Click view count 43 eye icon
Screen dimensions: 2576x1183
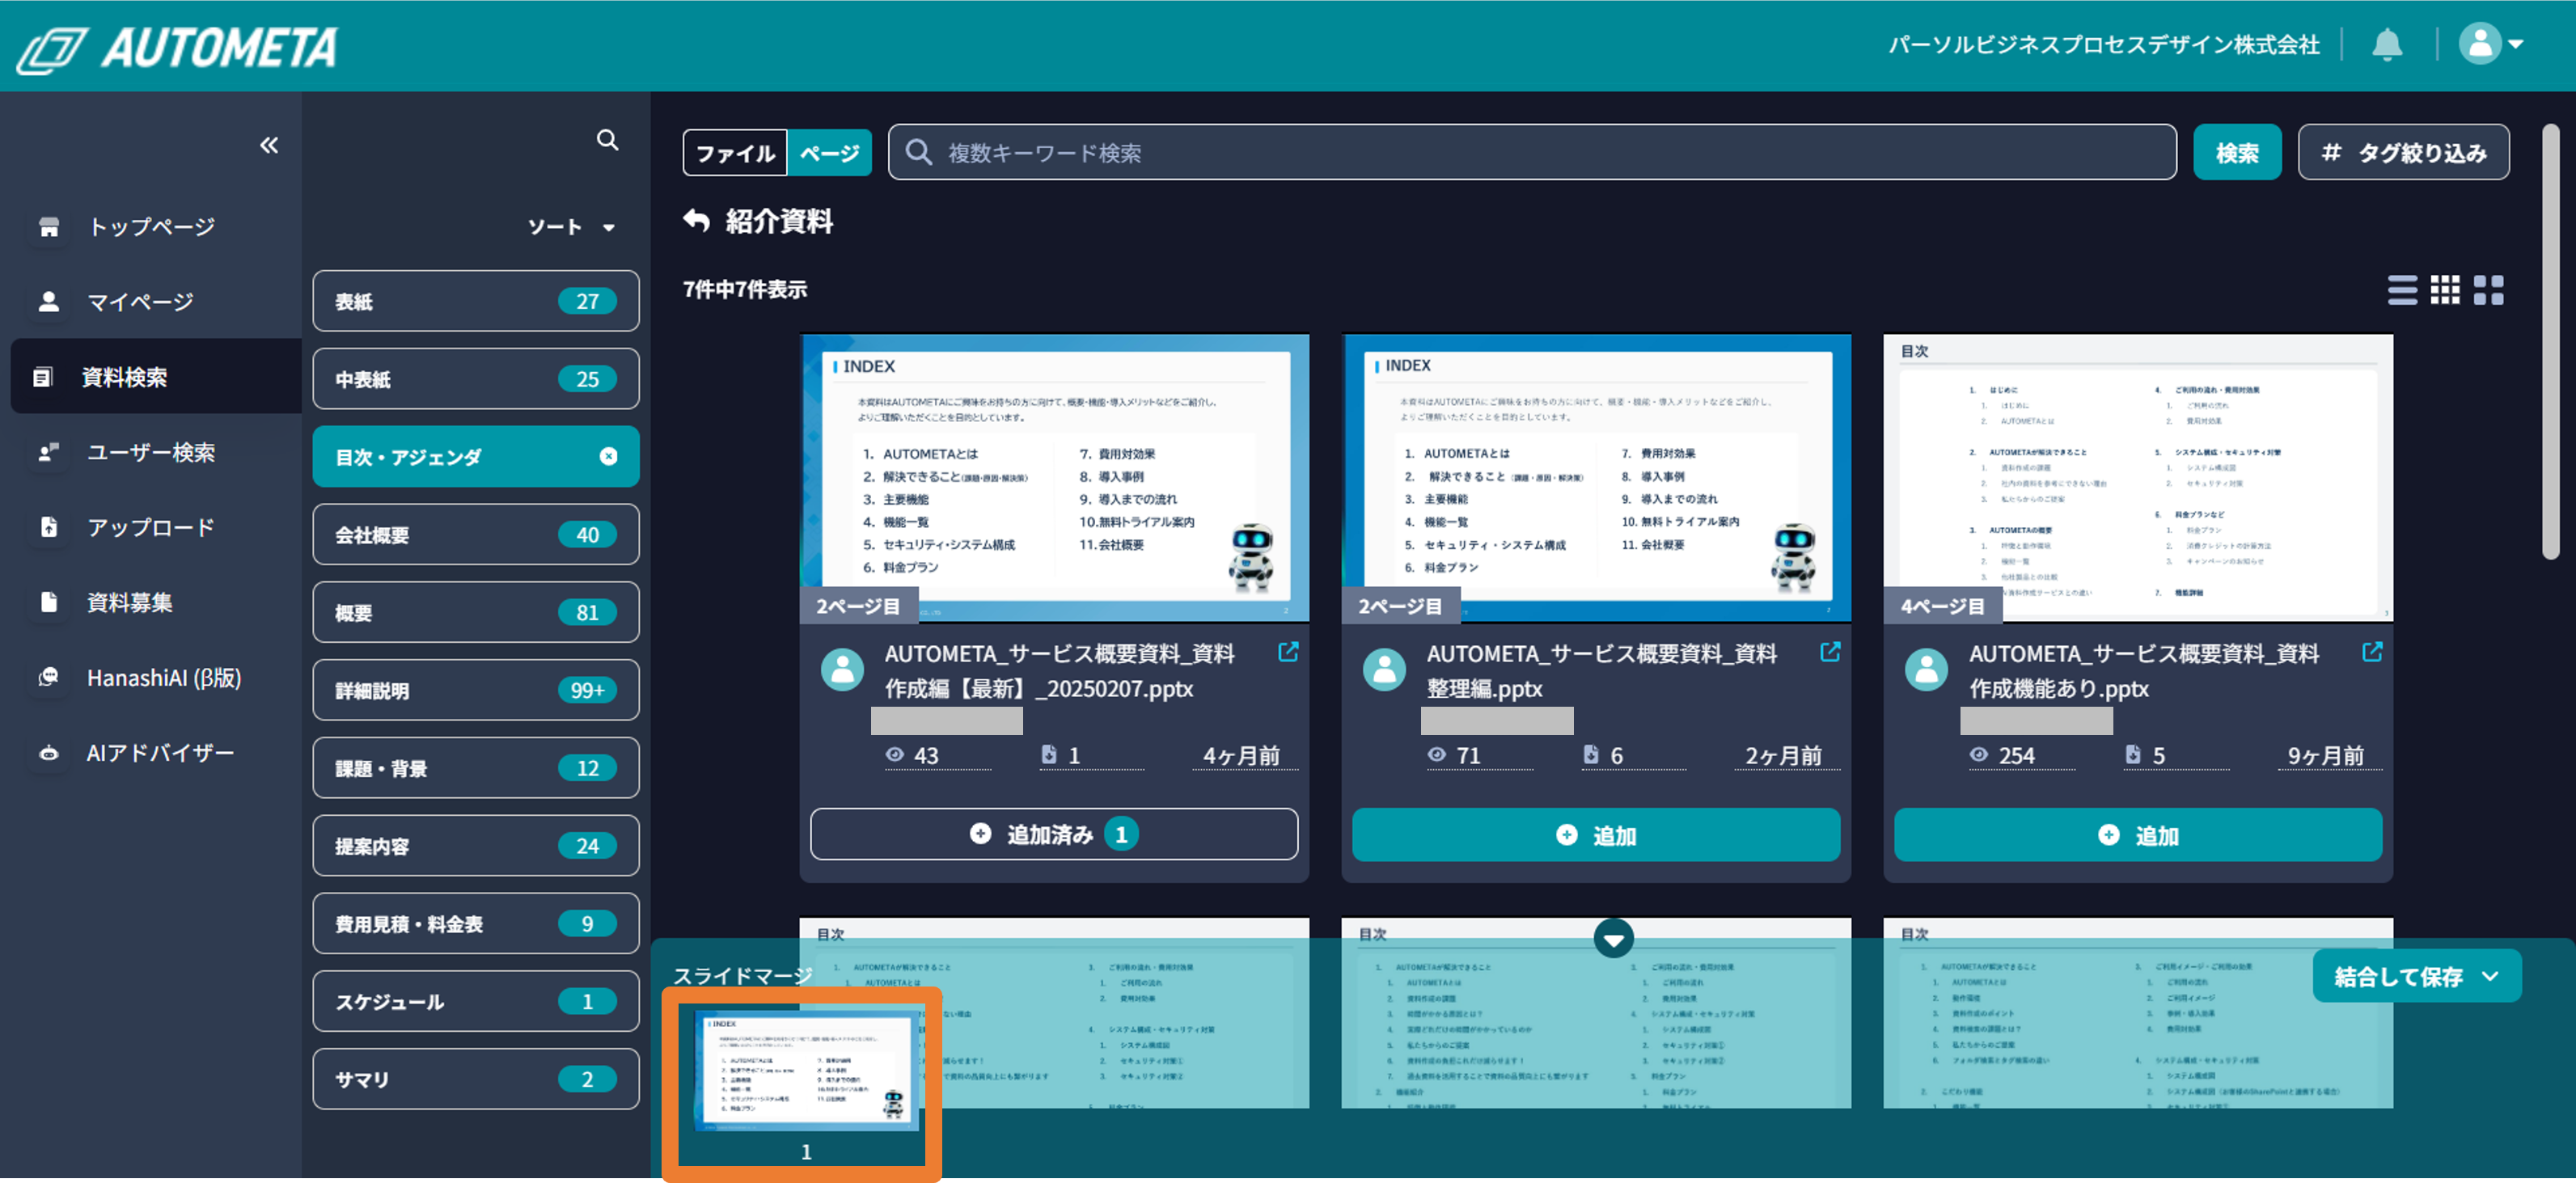click(895, 755)
